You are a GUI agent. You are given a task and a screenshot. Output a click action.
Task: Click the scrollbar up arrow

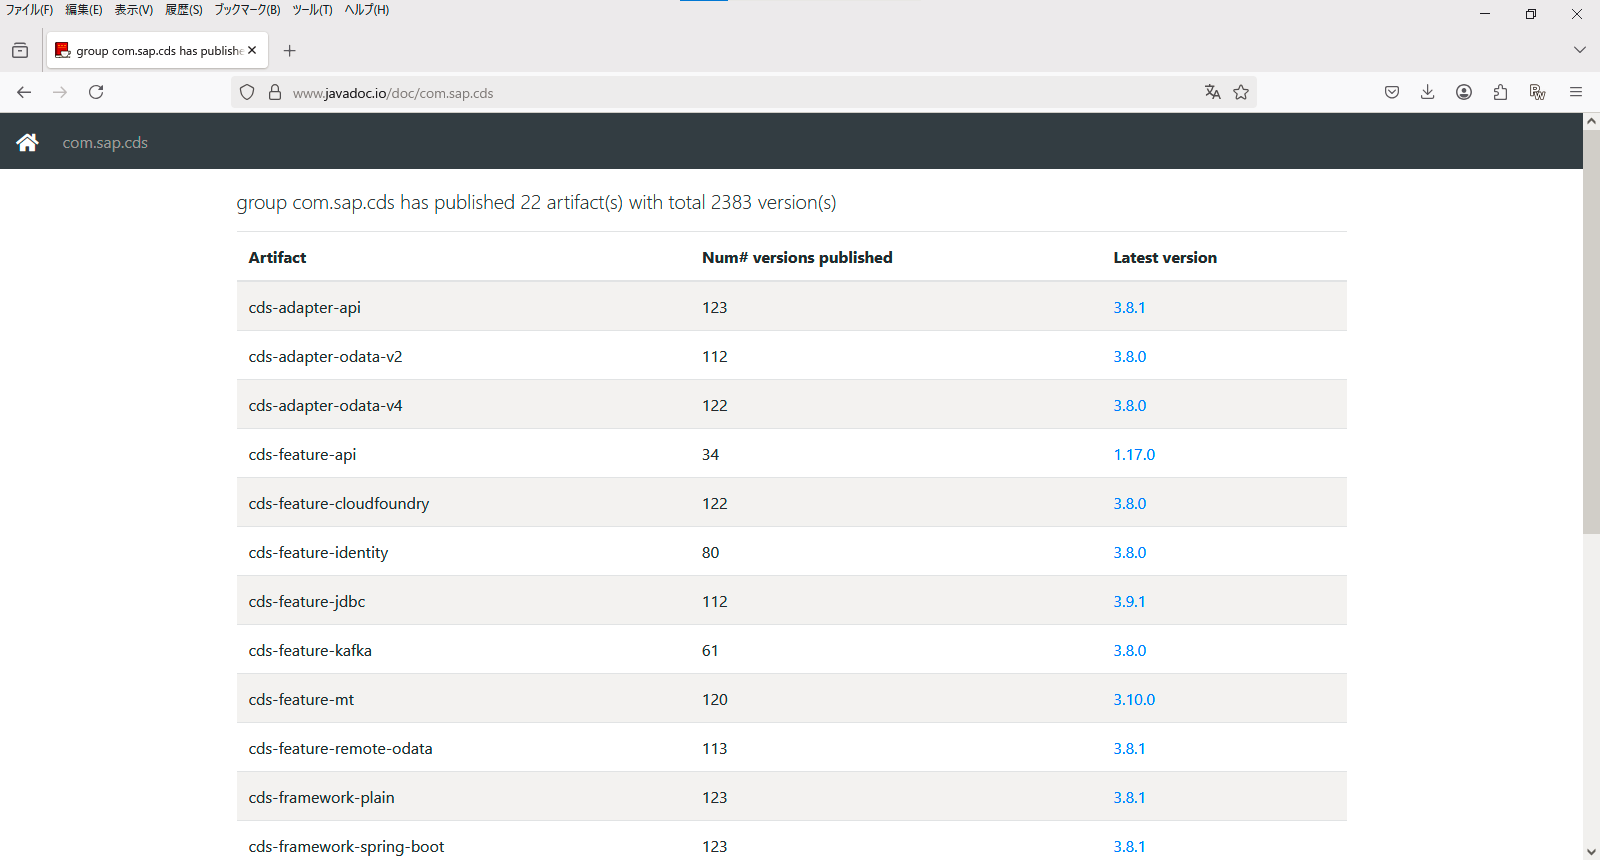[1591, 121]
